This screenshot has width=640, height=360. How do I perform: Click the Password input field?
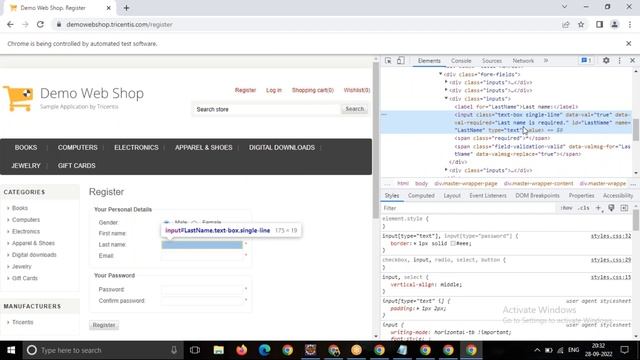click(x=203, y=289)
